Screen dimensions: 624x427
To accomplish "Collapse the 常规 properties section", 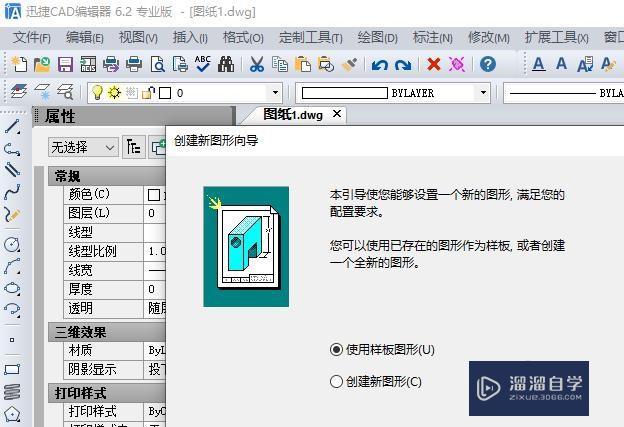I will [x=107, y=176].
